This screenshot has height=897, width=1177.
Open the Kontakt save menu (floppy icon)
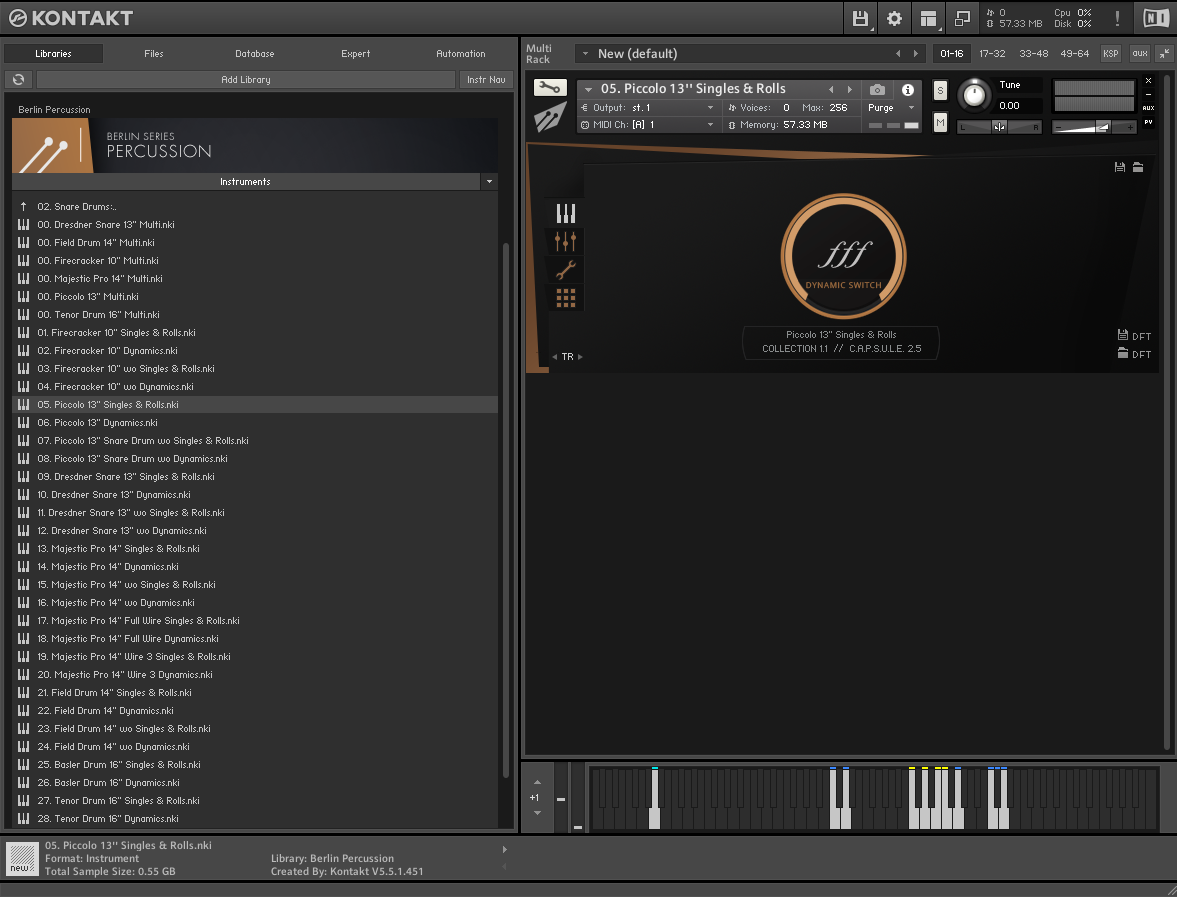(860, 18)
